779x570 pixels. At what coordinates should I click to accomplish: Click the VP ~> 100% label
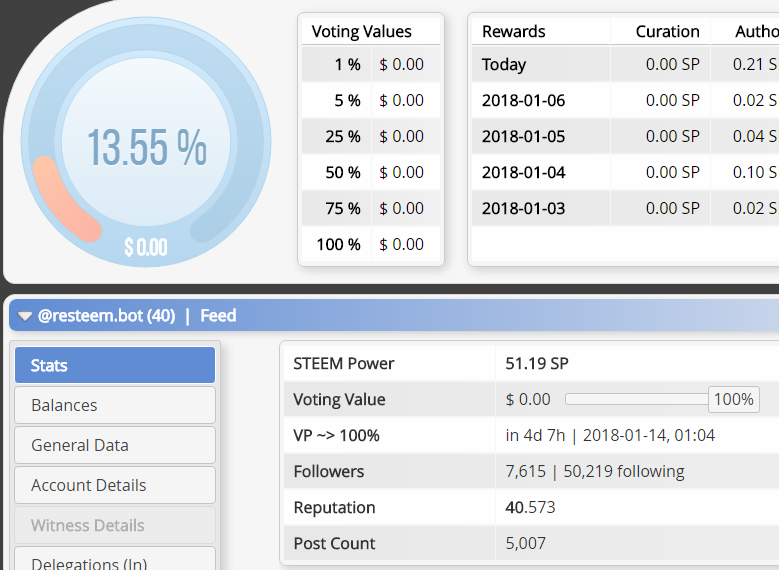336,435
